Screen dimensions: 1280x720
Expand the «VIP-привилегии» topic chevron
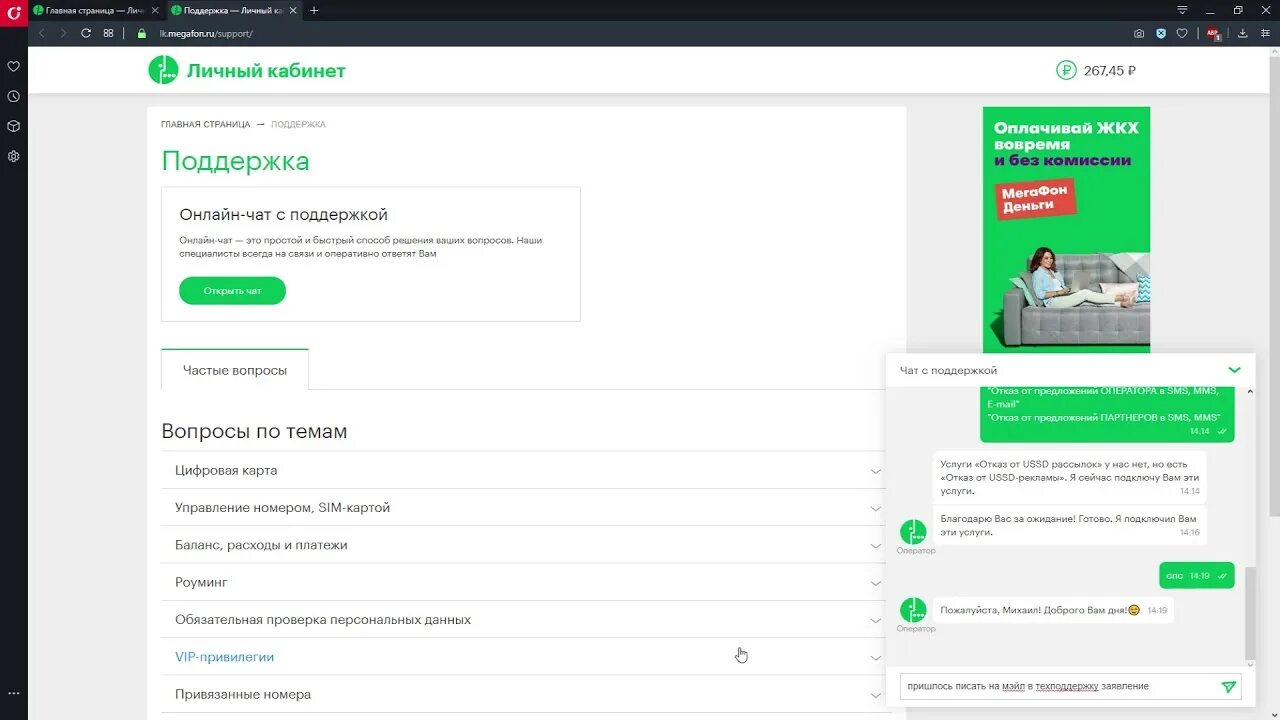[x=876, y=658]
